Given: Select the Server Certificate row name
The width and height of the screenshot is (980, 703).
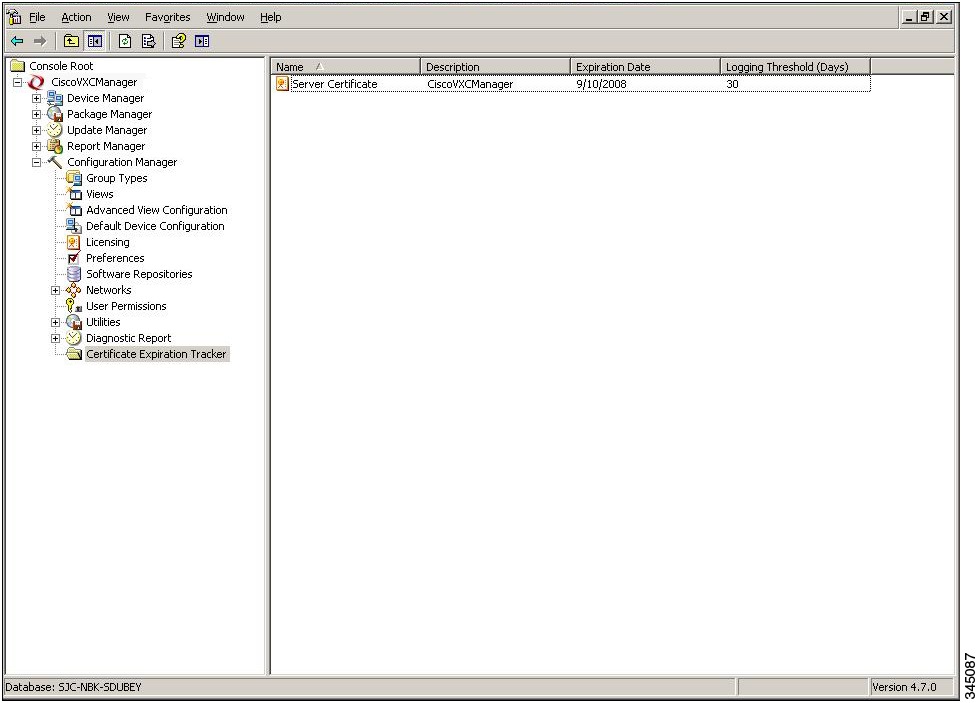Looking at the screenshot, I should click(x=335, y=84).
